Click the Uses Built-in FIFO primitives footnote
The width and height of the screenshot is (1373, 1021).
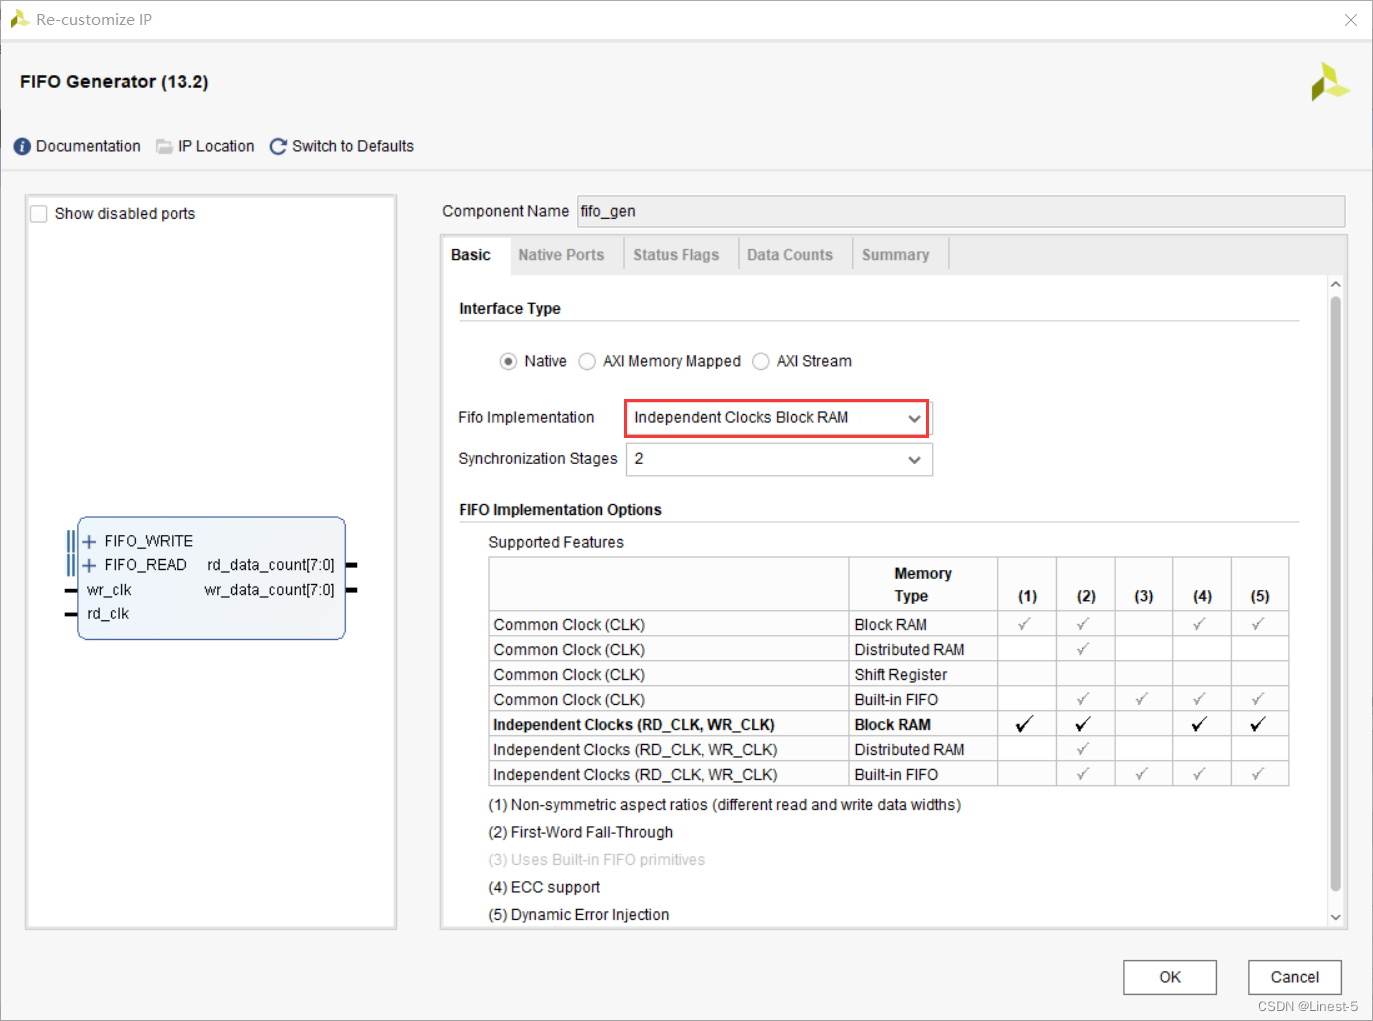click(x=597, y=860)
